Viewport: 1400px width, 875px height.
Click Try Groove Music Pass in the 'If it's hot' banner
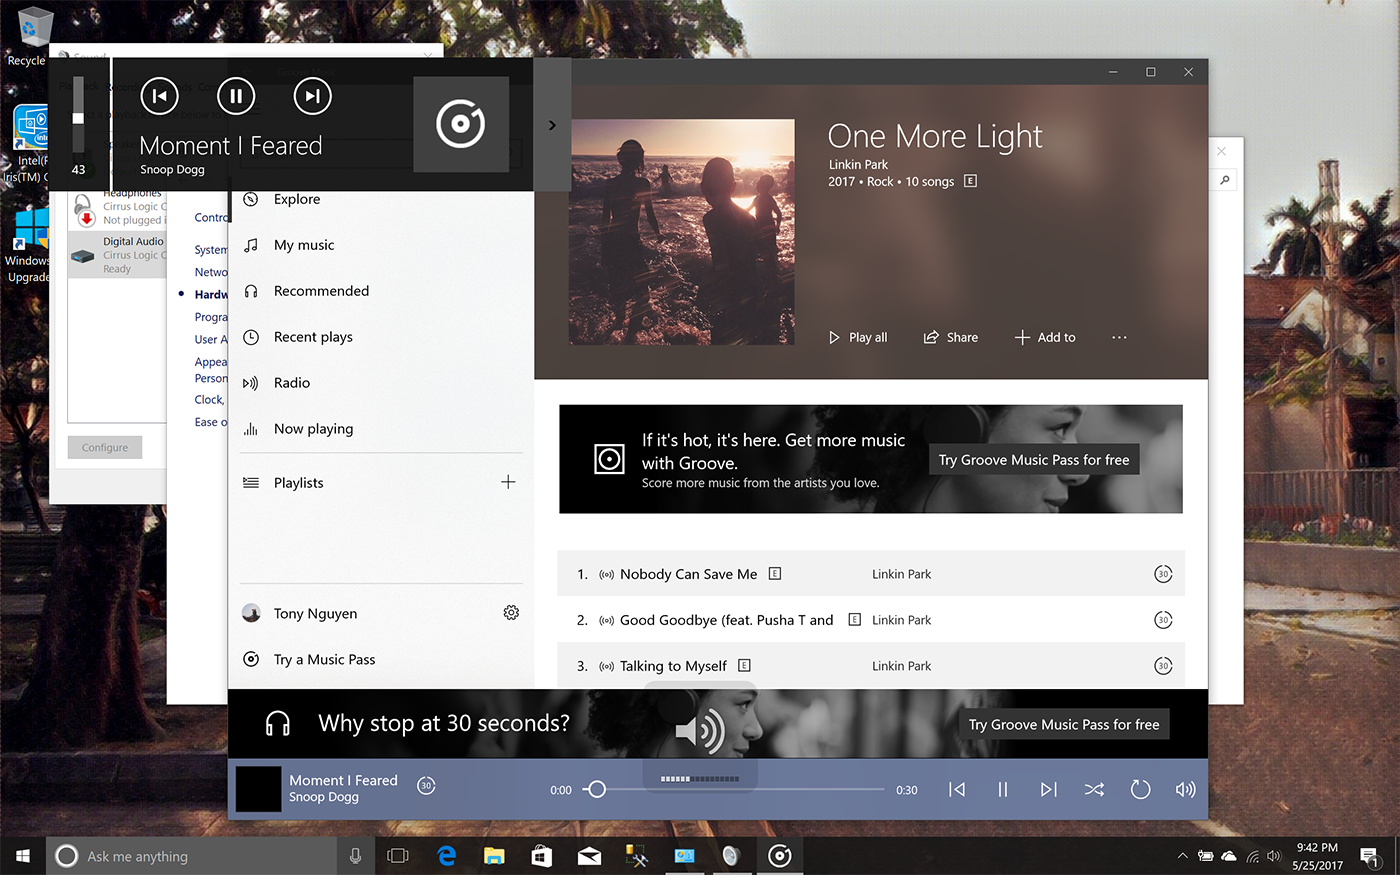[1034, 460]
